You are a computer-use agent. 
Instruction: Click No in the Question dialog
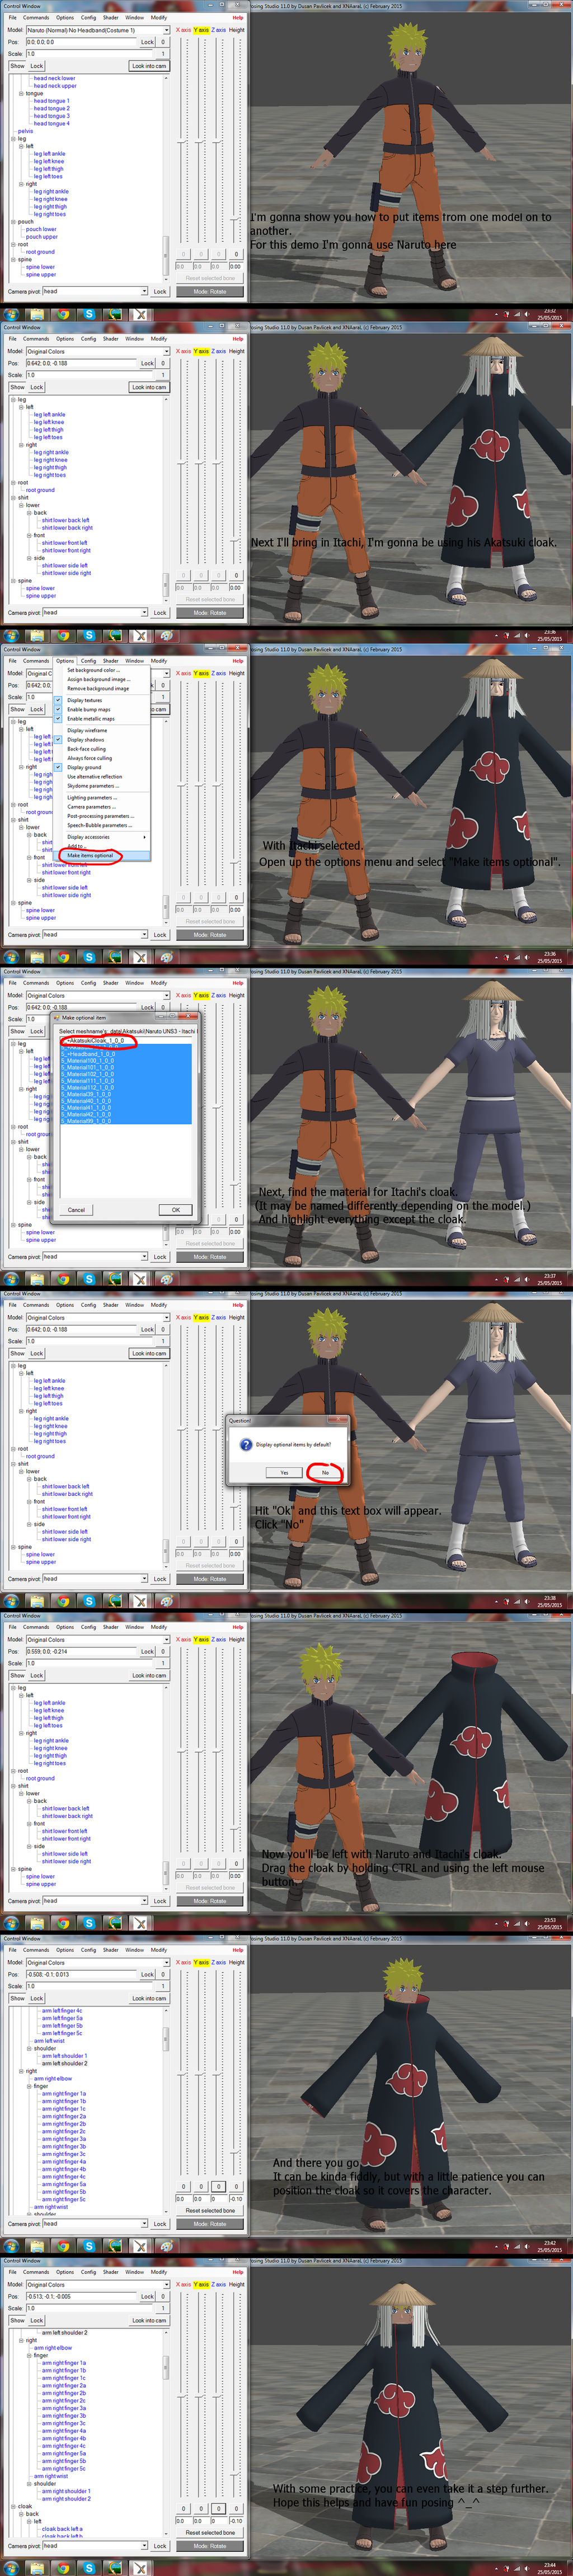(x=325, y=1472)
